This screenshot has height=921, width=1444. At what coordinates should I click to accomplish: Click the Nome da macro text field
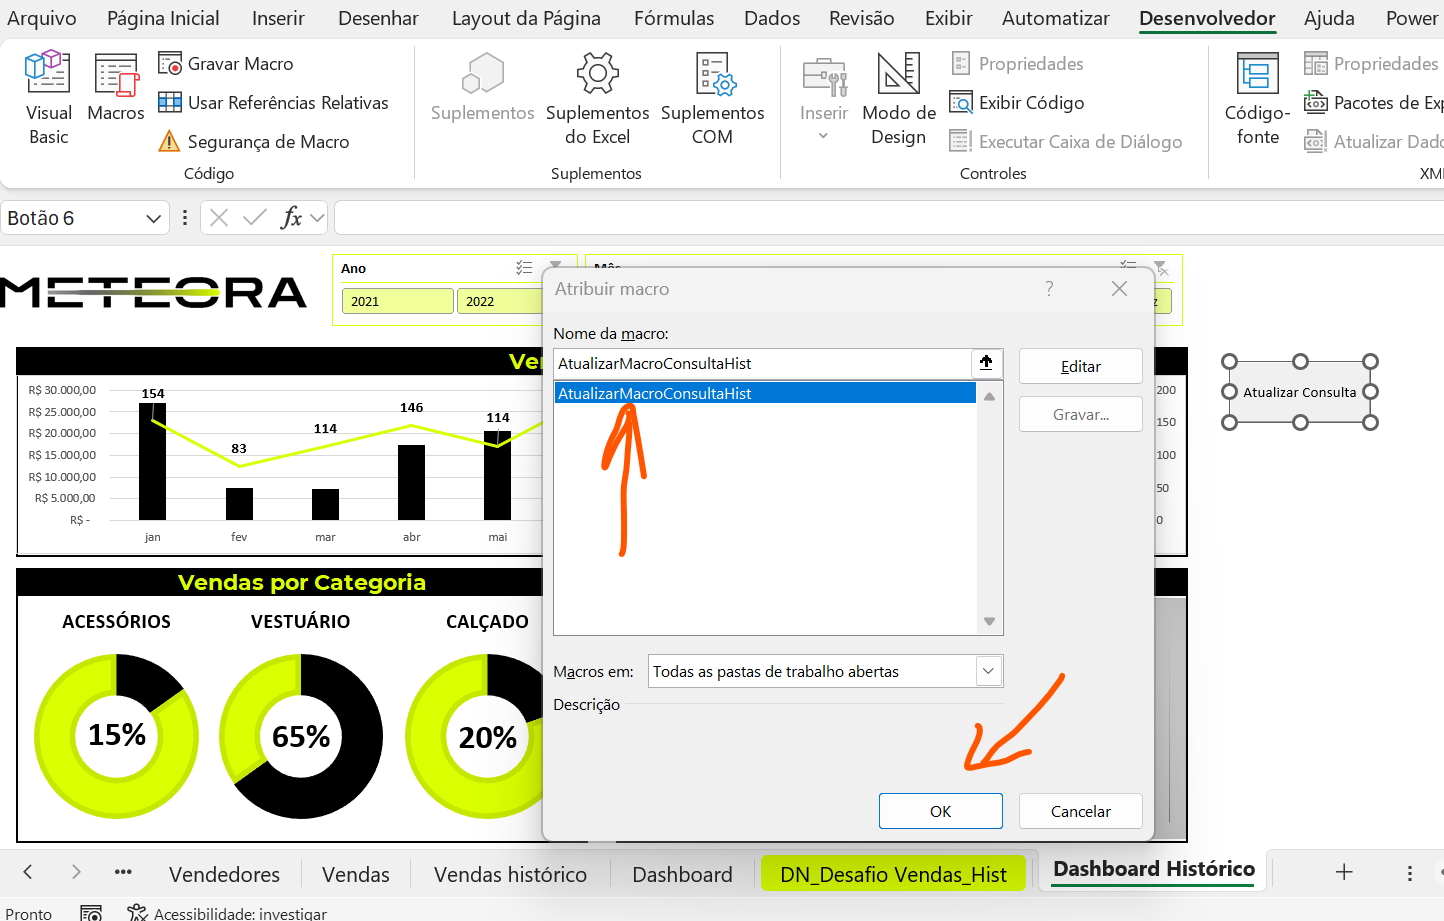coord(762,364)
